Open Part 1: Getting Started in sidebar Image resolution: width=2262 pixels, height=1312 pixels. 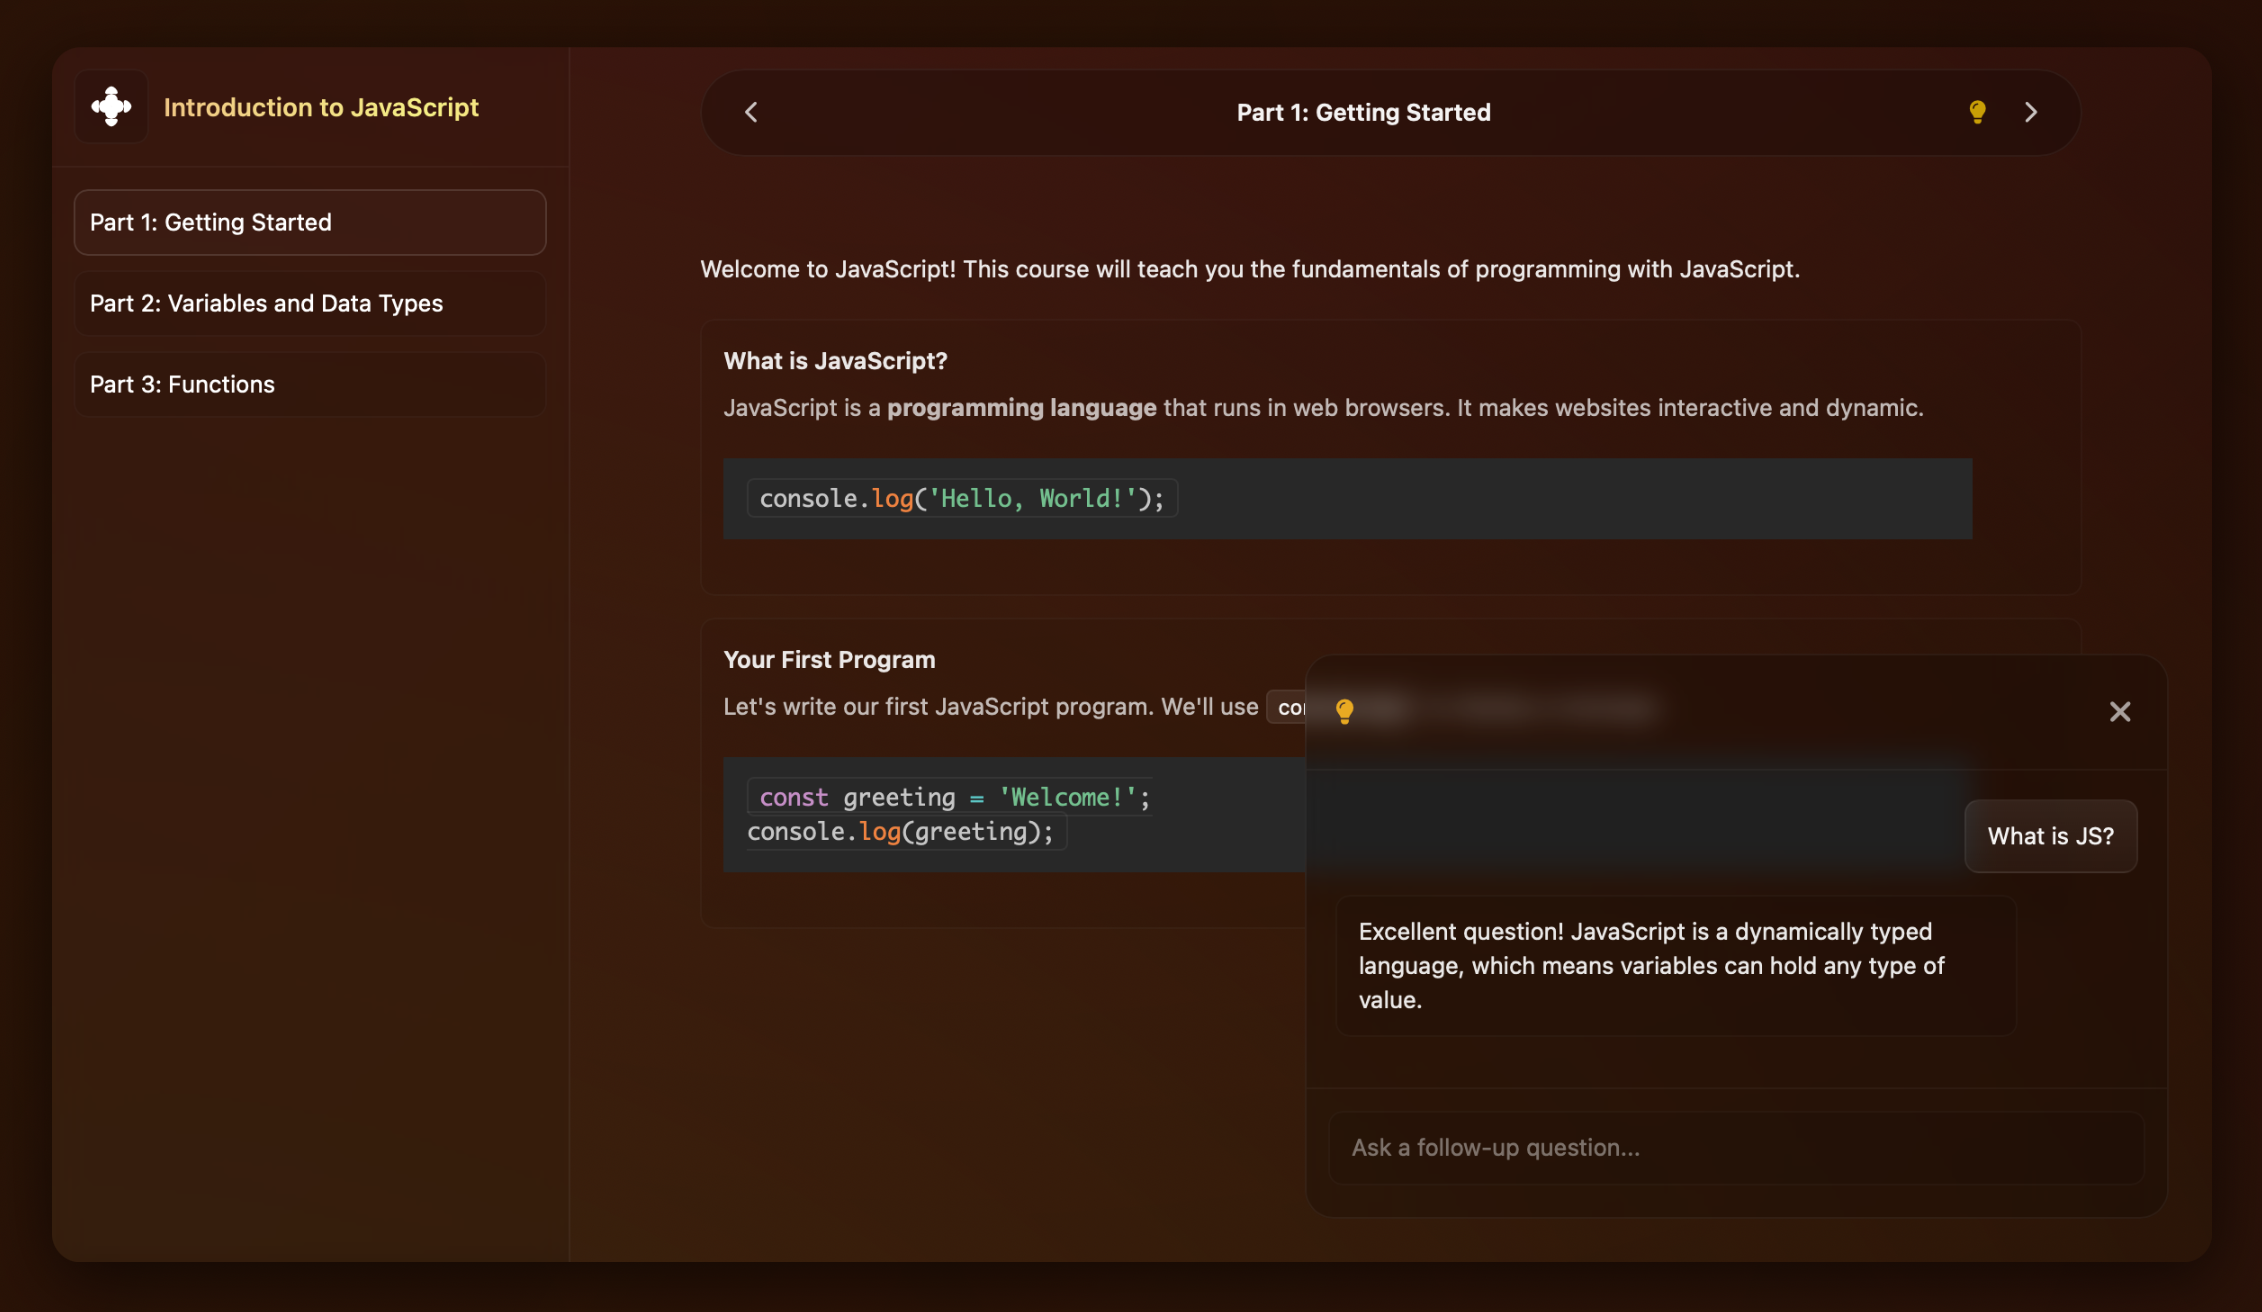point(310,222)
